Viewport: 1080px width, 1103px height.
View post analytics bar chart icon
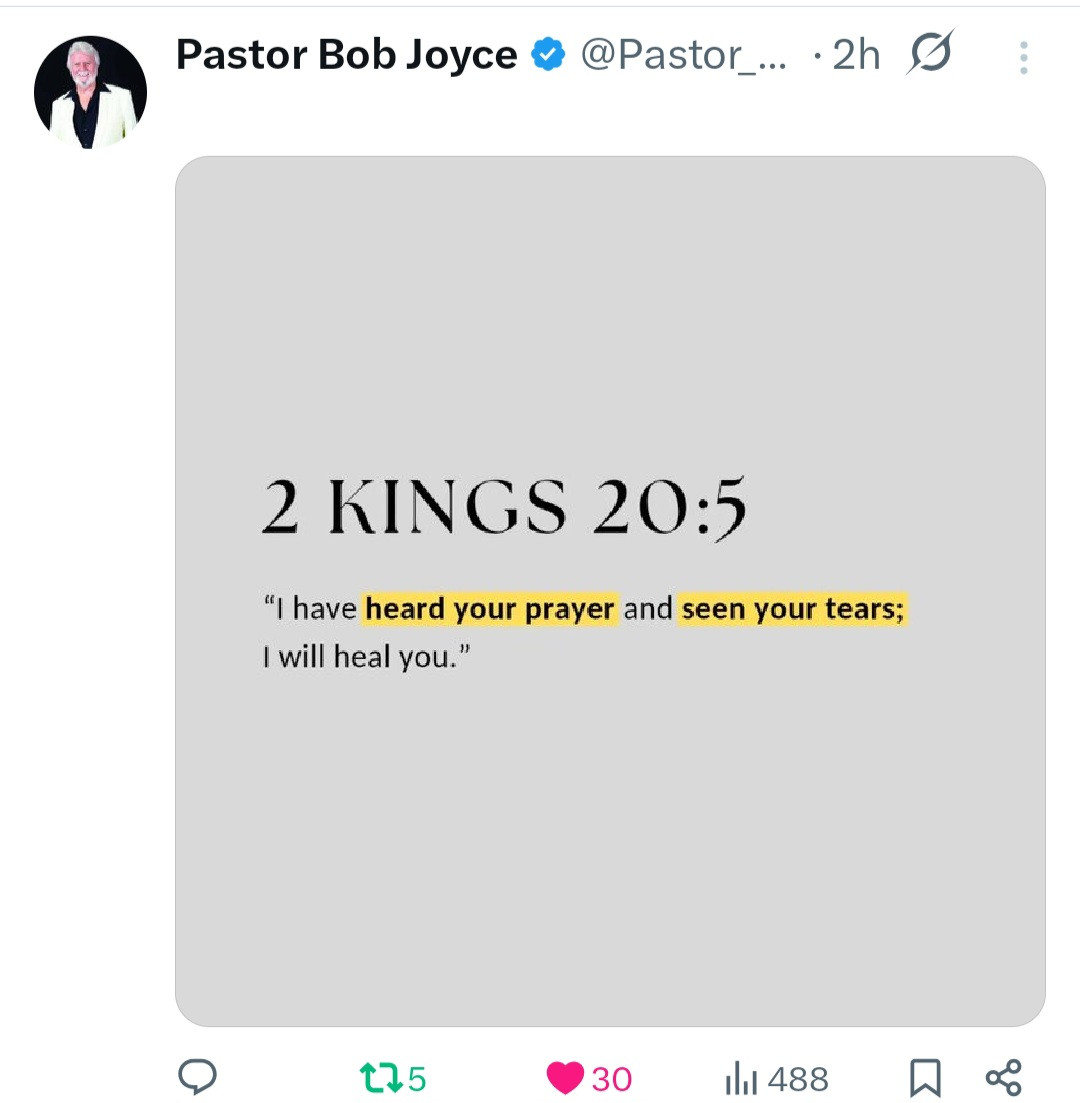pyautogui.click(x=742, y=1078)
